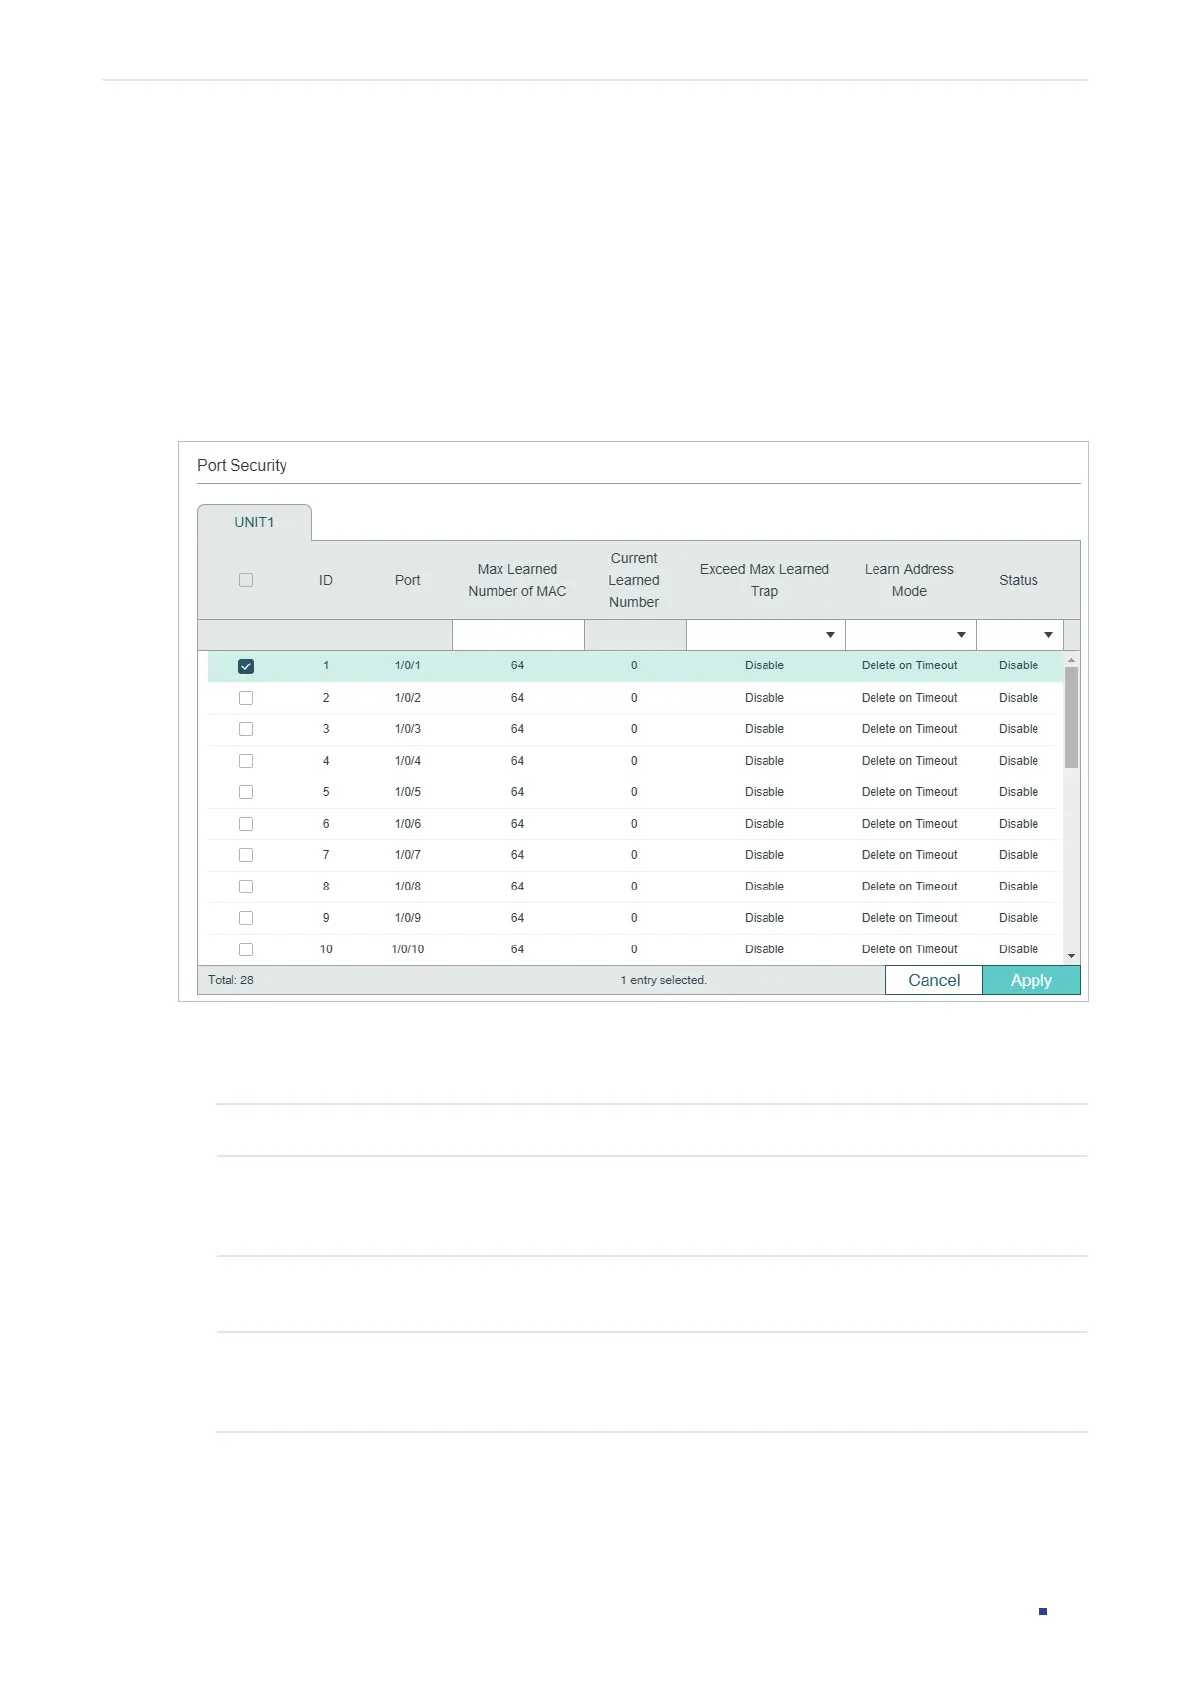Uncheck the checkbox for port 1/0/1

(x=246, y=666)
